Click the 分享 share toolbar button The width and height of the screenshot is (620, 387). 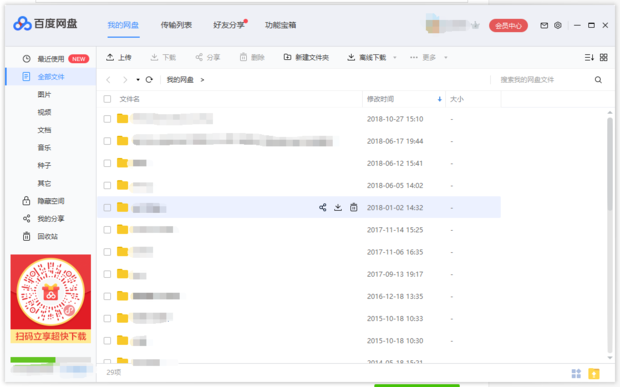pos(208,58)
